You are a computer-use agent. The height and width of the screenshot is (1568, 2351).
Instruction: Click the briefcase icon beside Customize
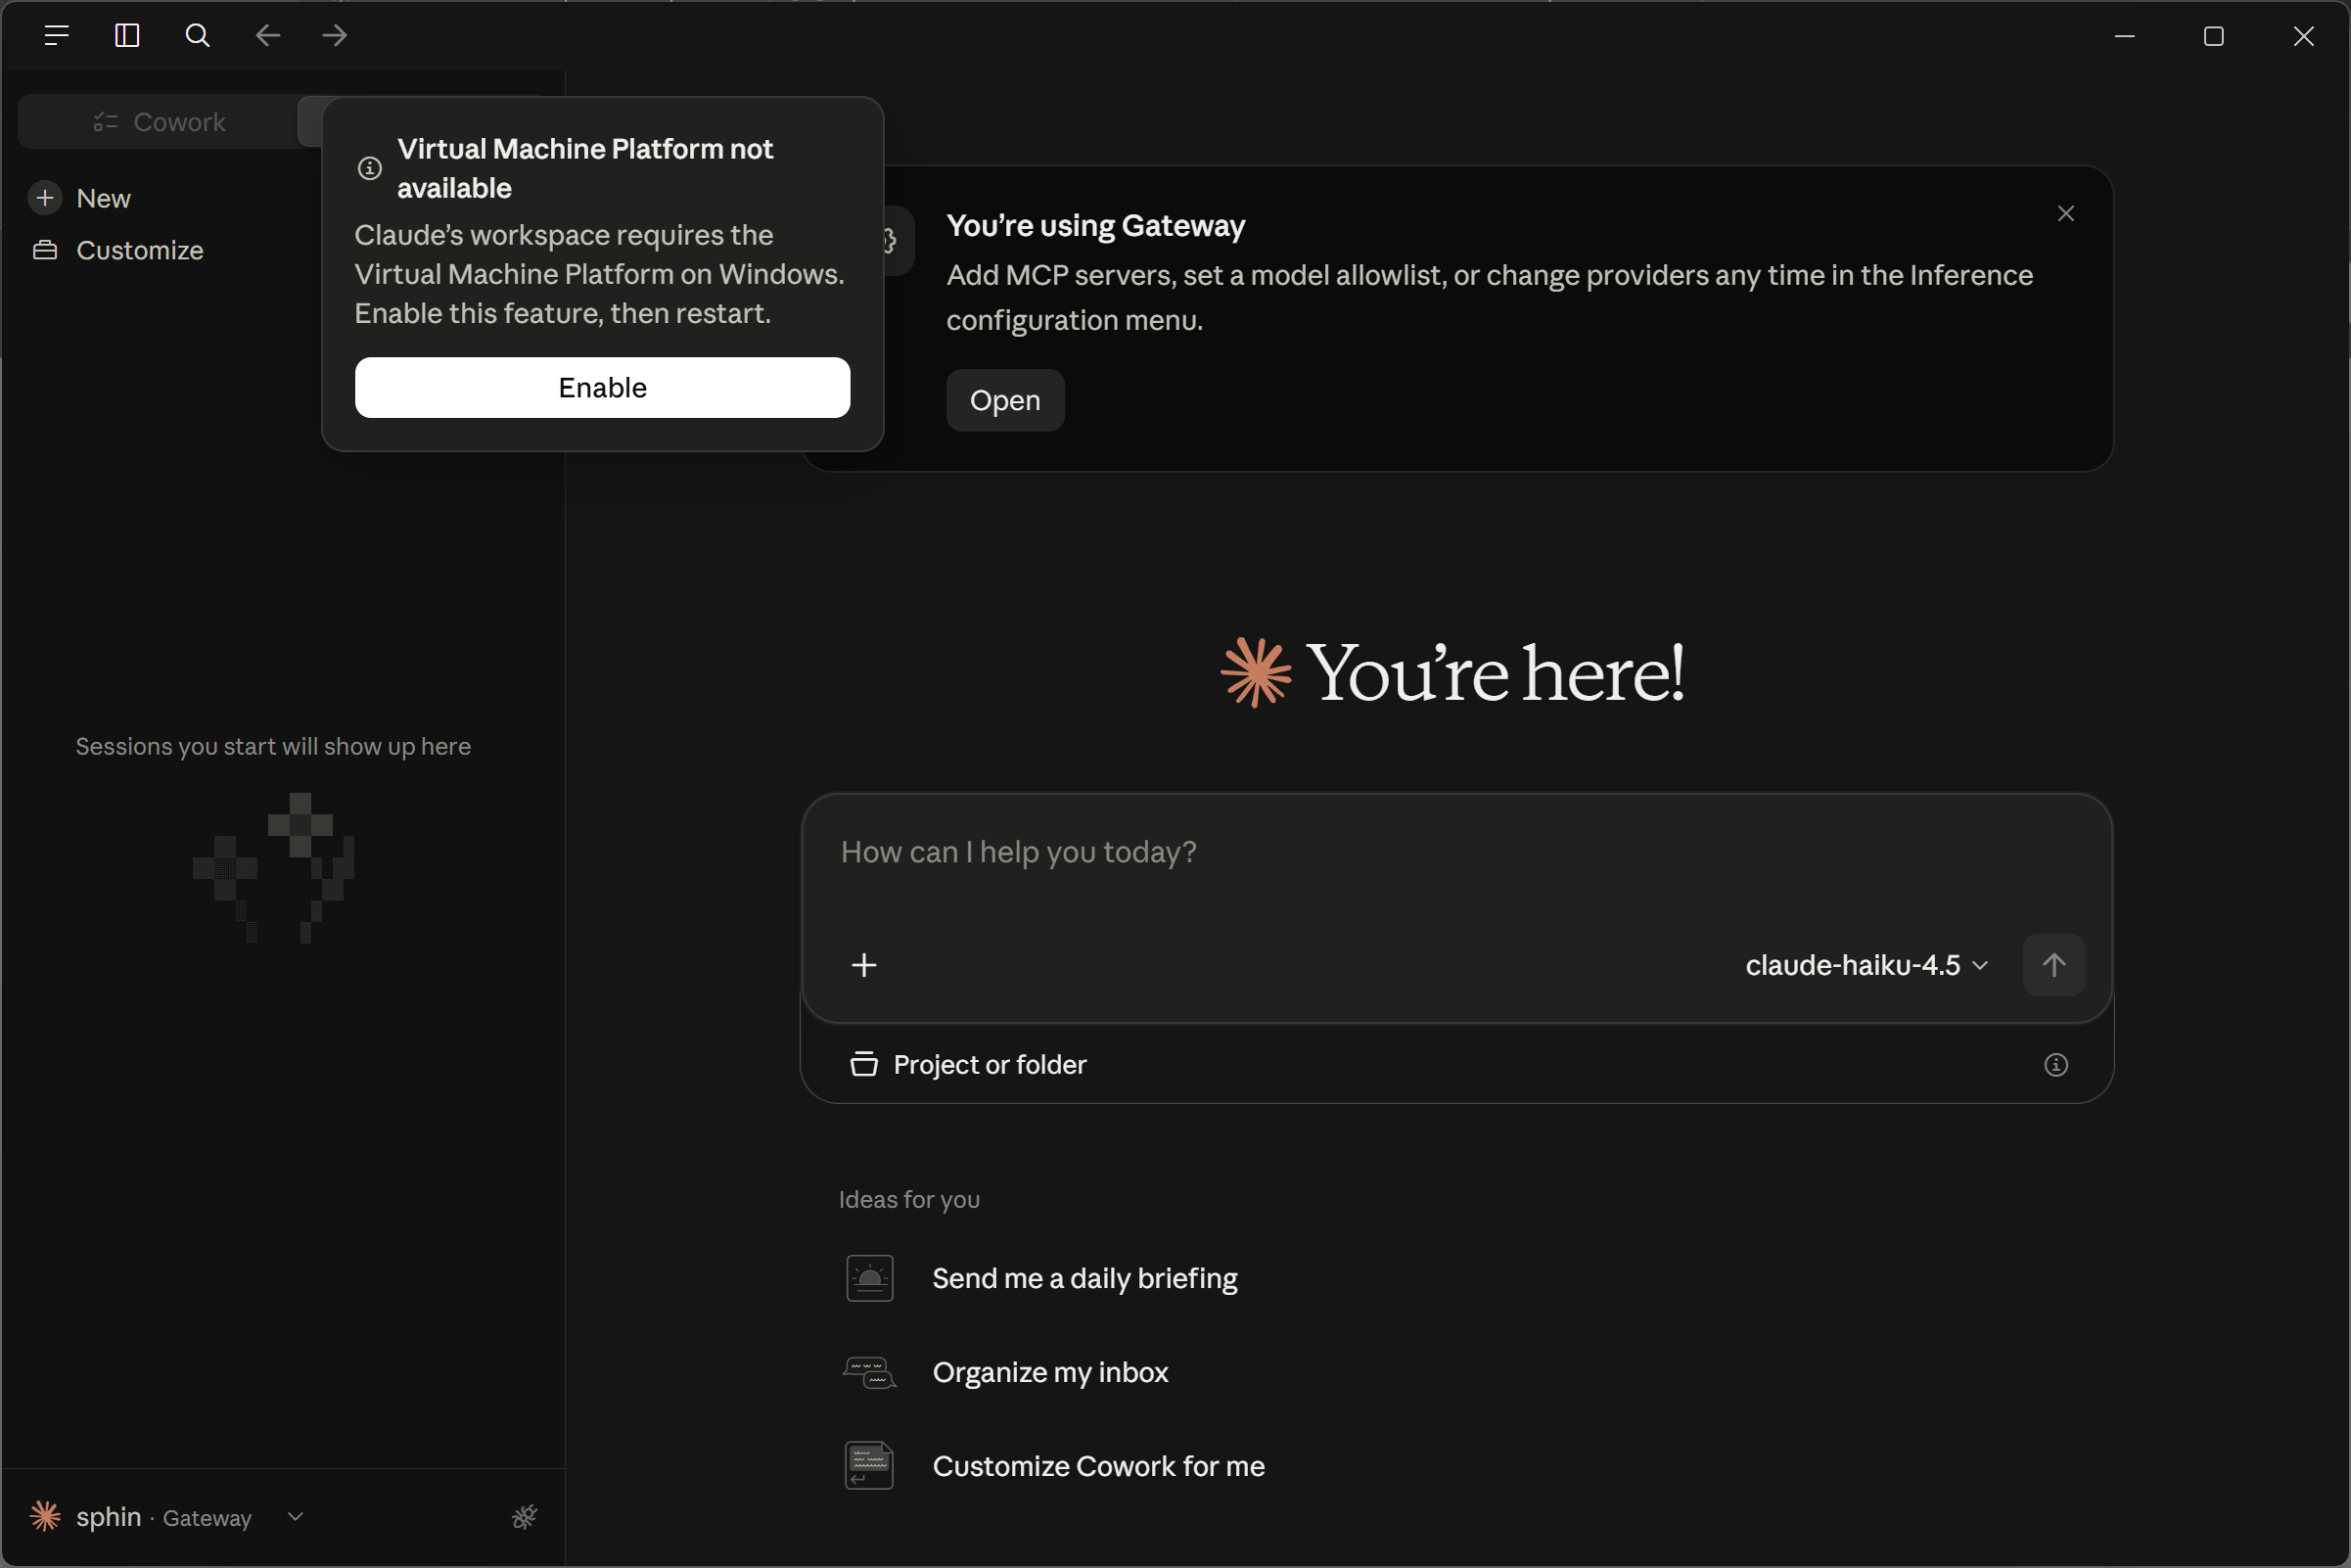coord(45,250)
